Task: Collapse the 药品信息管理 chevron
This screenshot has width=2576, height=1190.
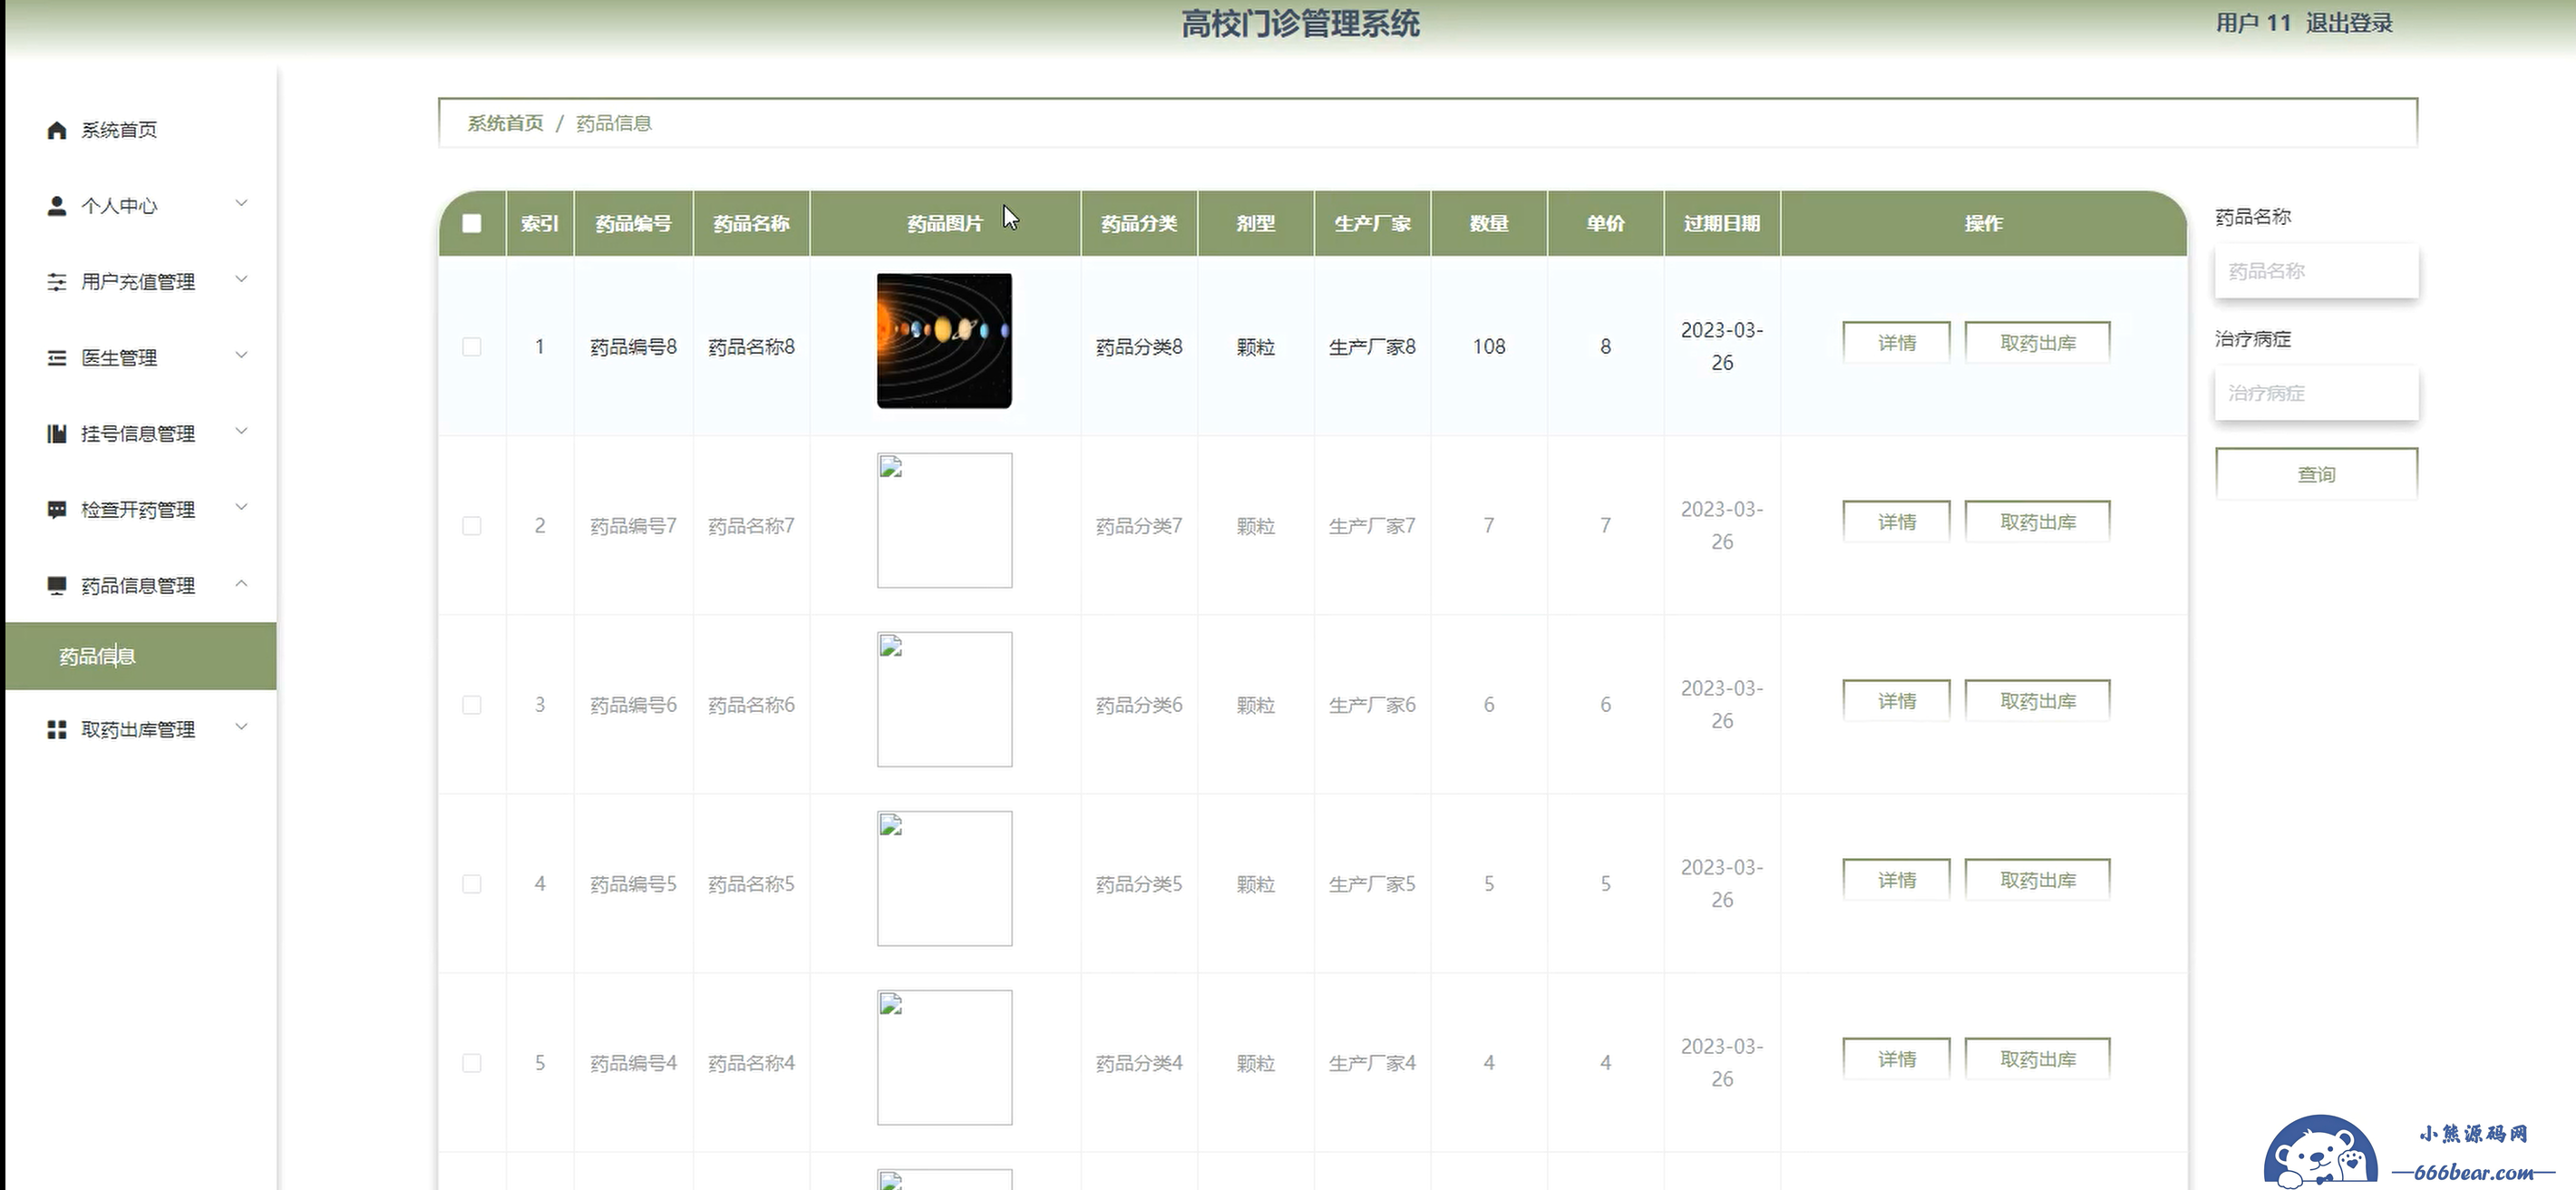Action: pyautogui.click(x=241, y=583)
